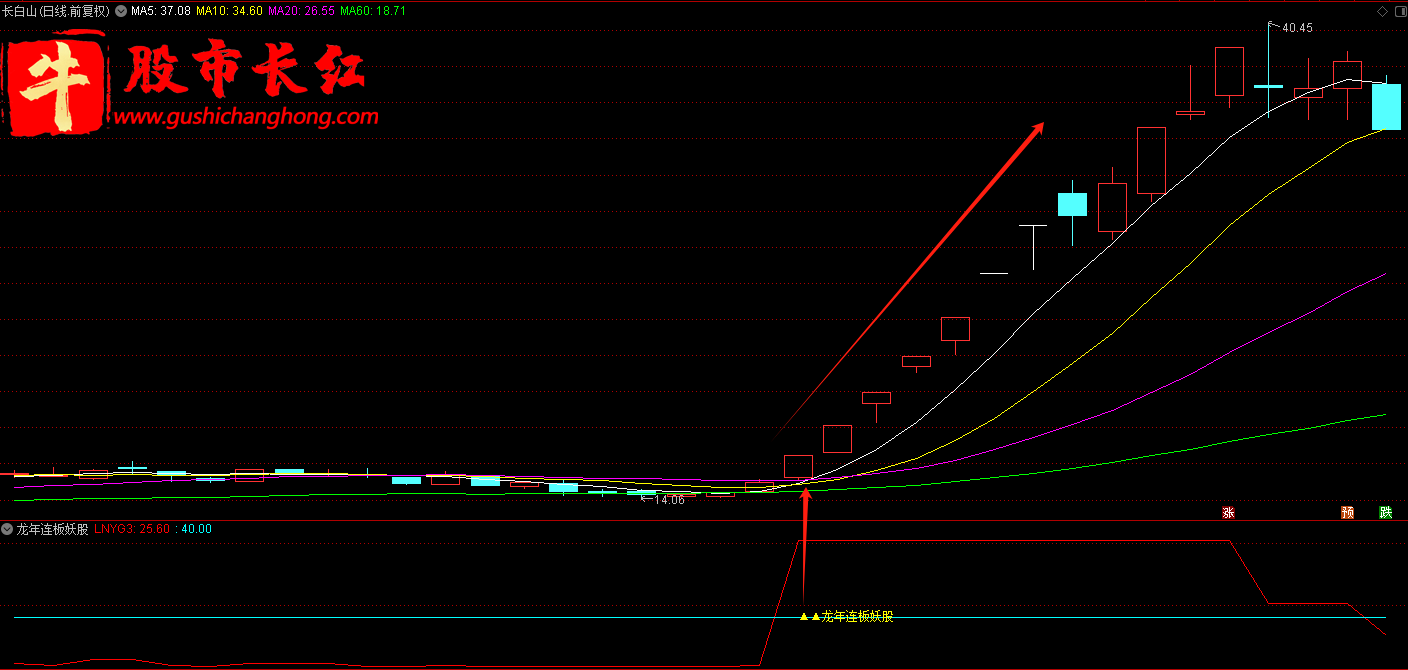The height and width of the screenshot is (670, 1408).
Task: Click the diamond icon at chart top-right
Action: pyautogui.click(x=1383, y=11)
